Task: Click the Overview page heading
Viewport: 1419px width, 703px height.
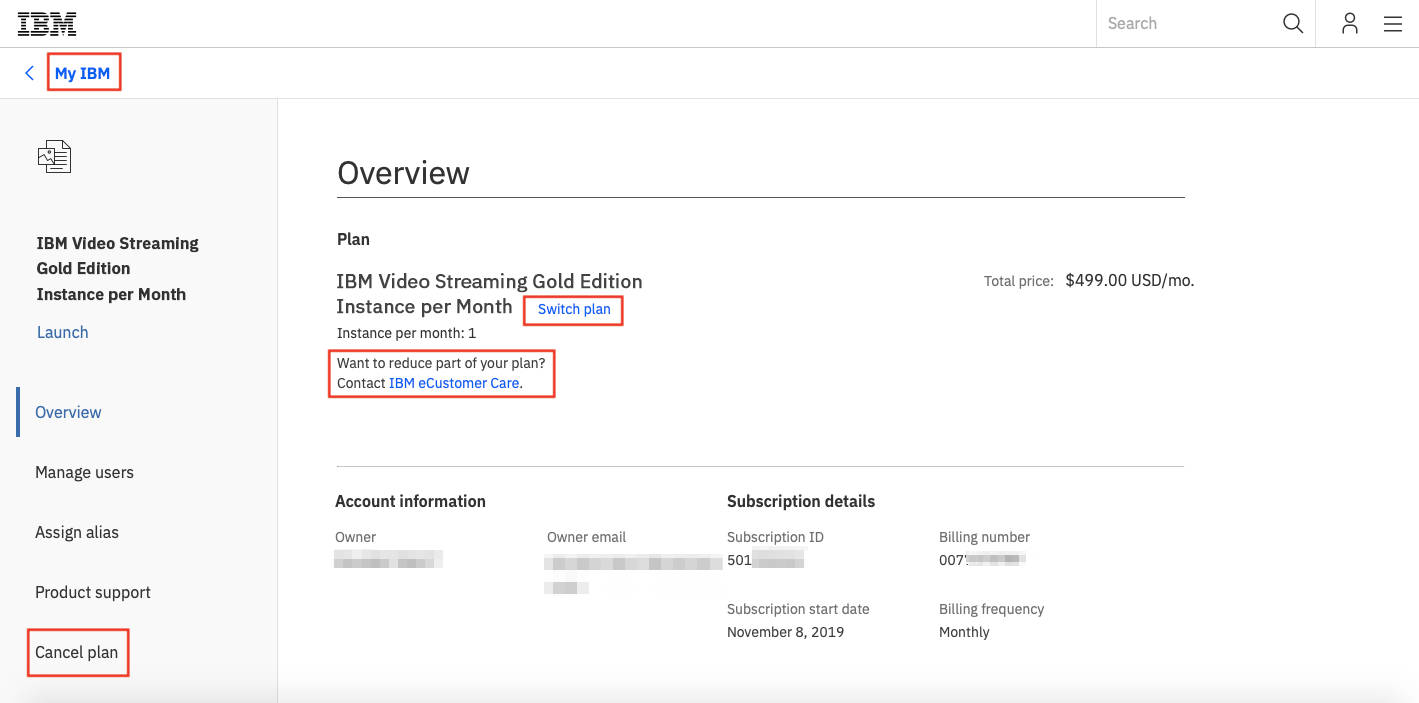Action: pyautogui.click(x=404, y=173)
